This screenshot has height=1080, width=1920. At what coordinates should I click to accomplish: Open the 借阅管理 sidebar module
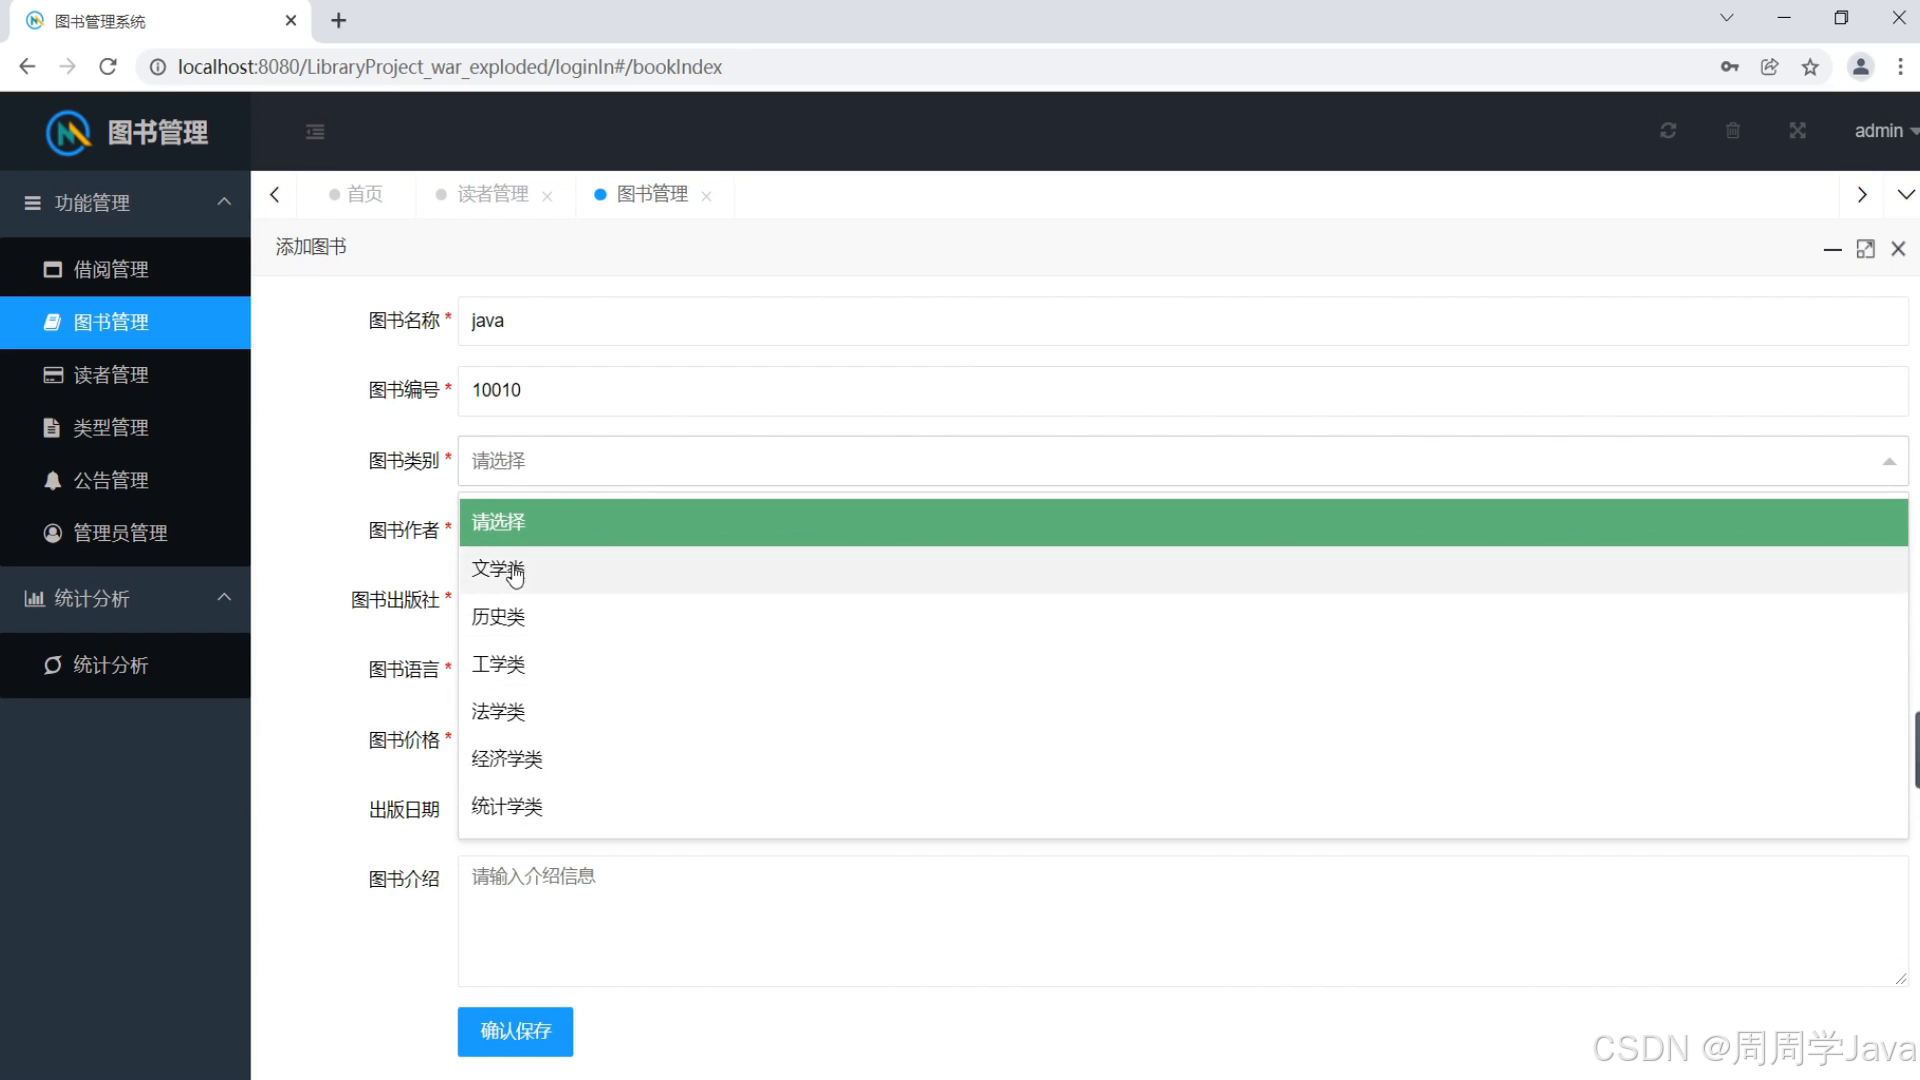(x=112, y=269)
